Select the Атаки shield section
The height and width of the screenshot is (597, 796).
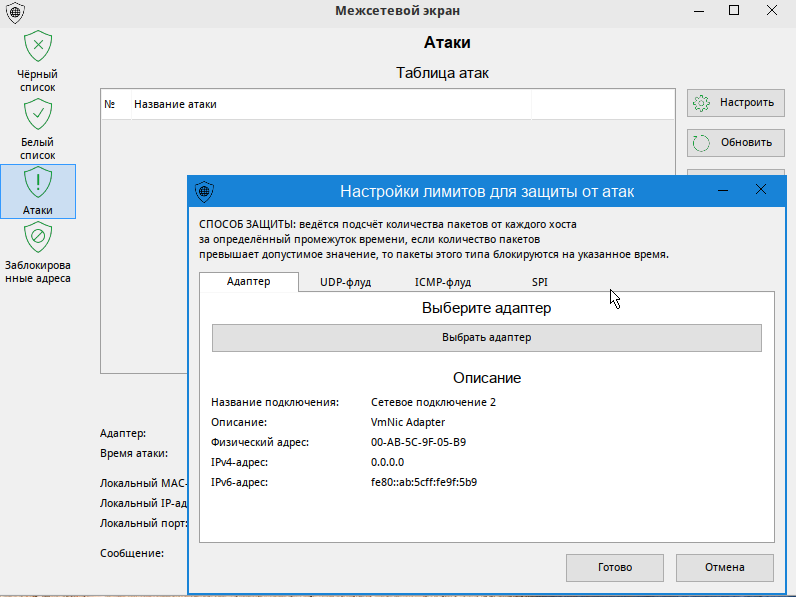[x=38, y=191]
